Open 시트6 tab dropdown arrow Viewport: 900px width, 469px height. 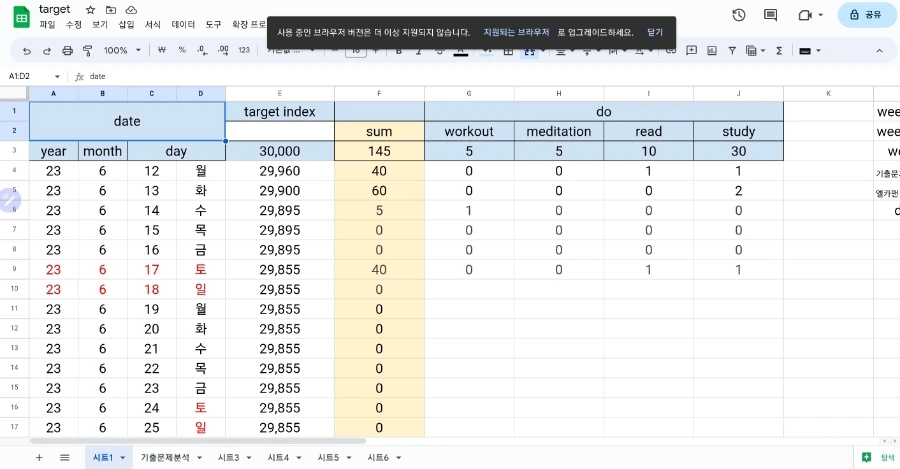[398, 458]
